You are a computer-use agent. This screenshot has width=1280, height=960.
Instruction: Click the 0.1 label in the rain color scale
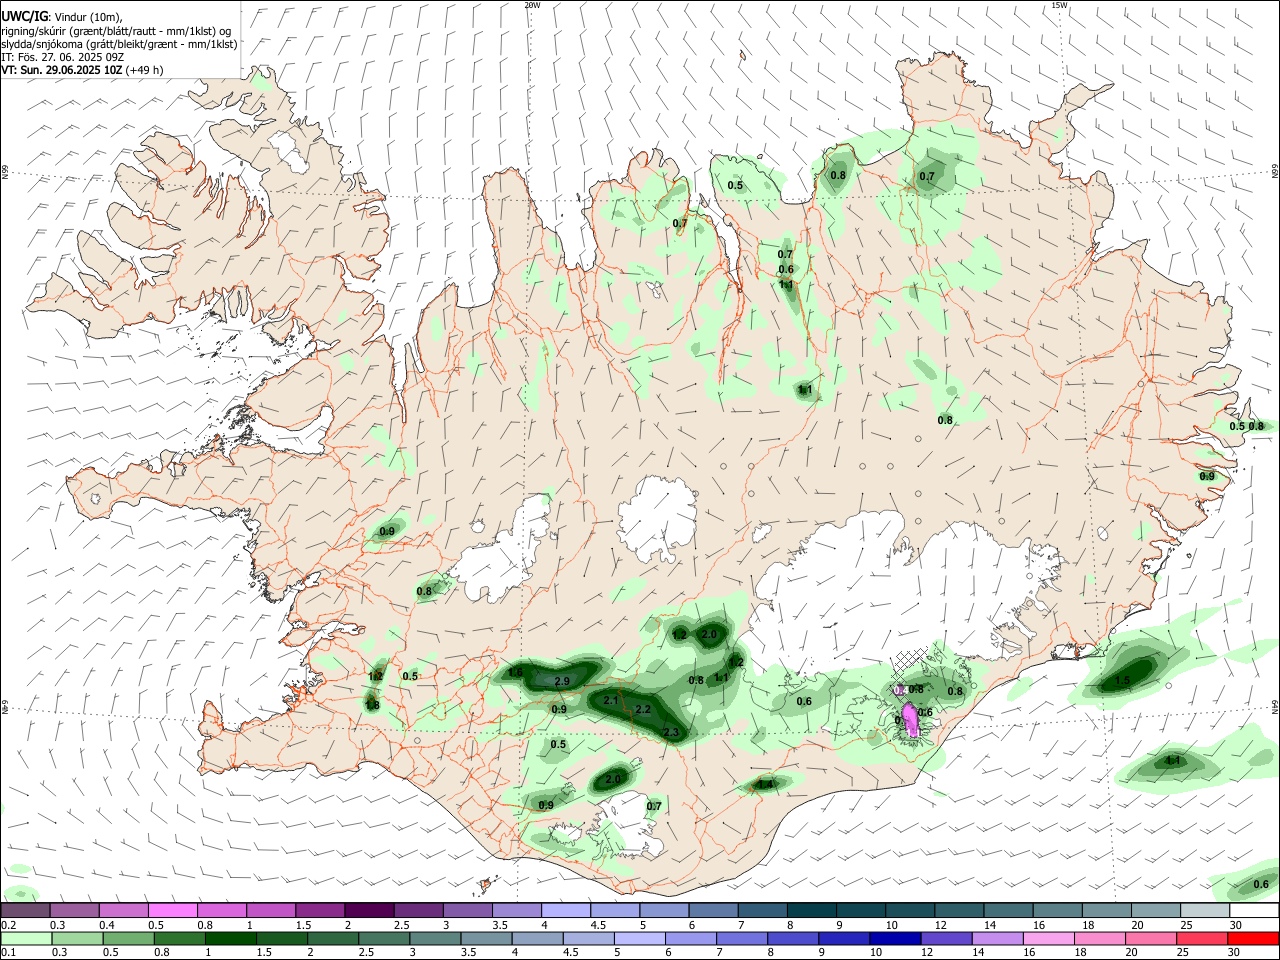click(x=9, y=952)
